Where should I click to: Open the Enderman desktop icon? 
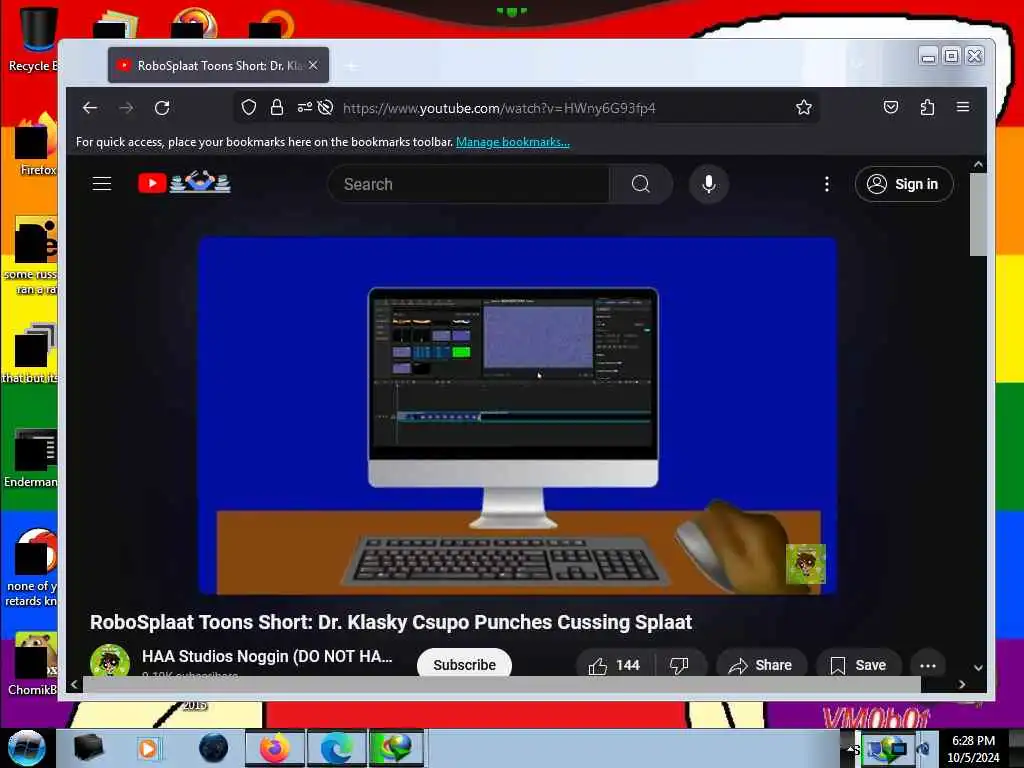pyautogui.click(x=31, y=457)
